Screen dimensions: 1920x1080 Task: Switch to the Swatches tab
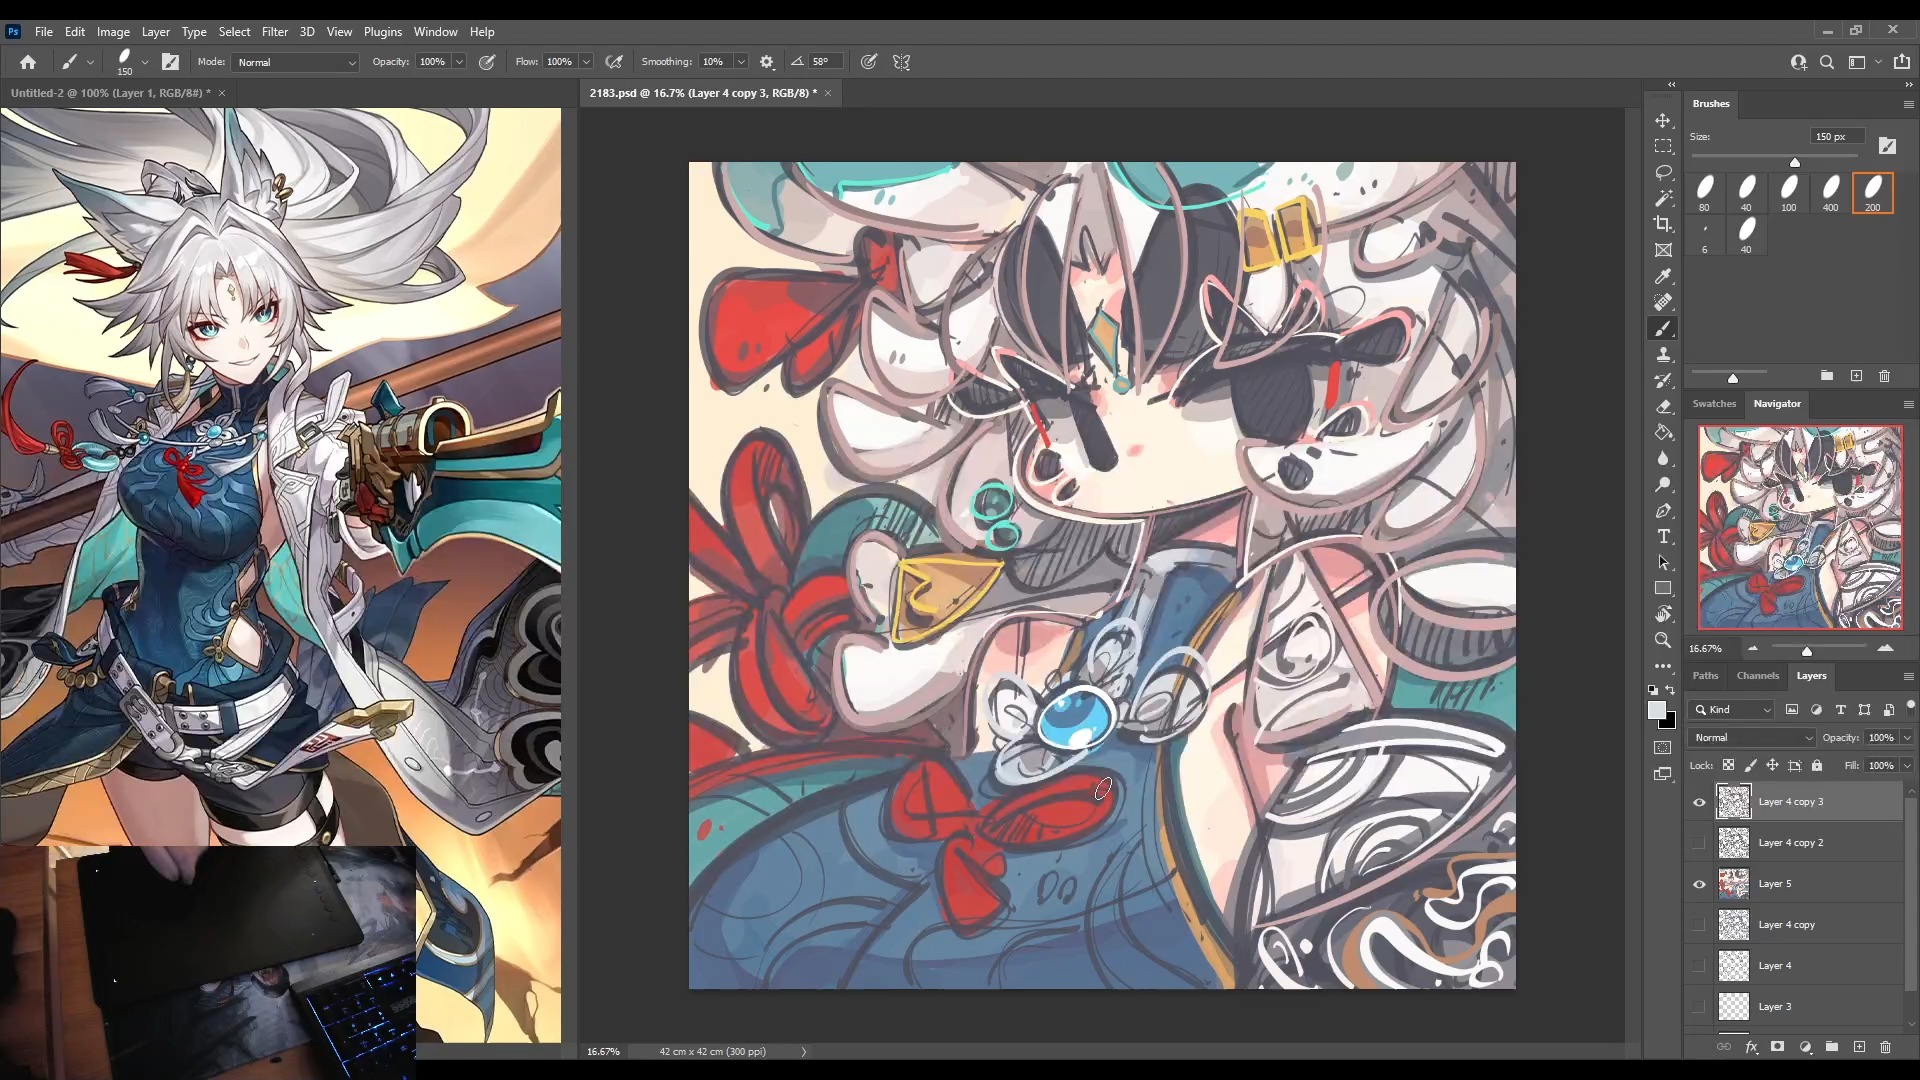pyautogui.click(x=1713, y=404)
